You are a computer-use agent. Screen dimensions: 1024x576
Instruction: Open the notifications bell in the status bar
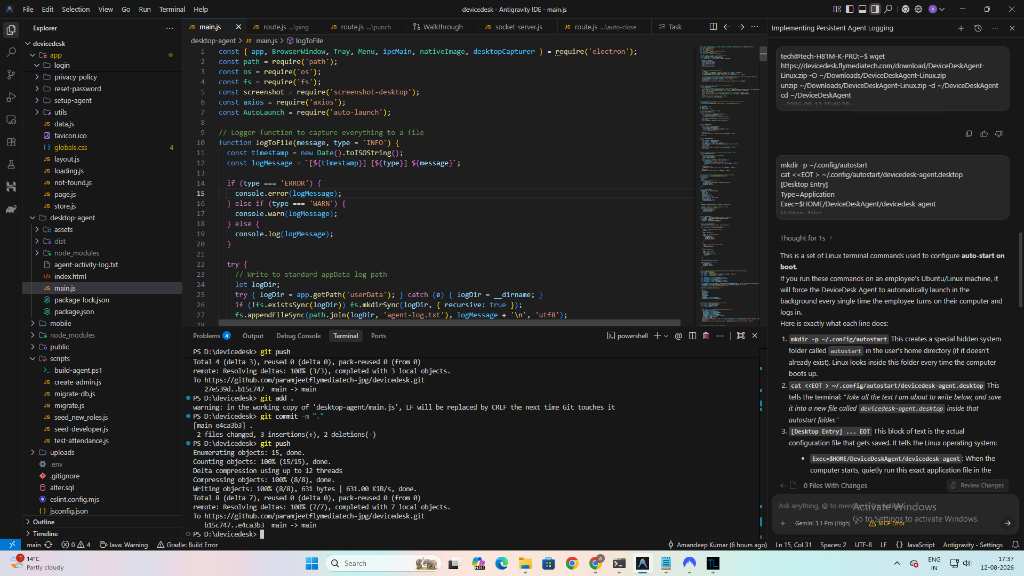pos(1015,545)
